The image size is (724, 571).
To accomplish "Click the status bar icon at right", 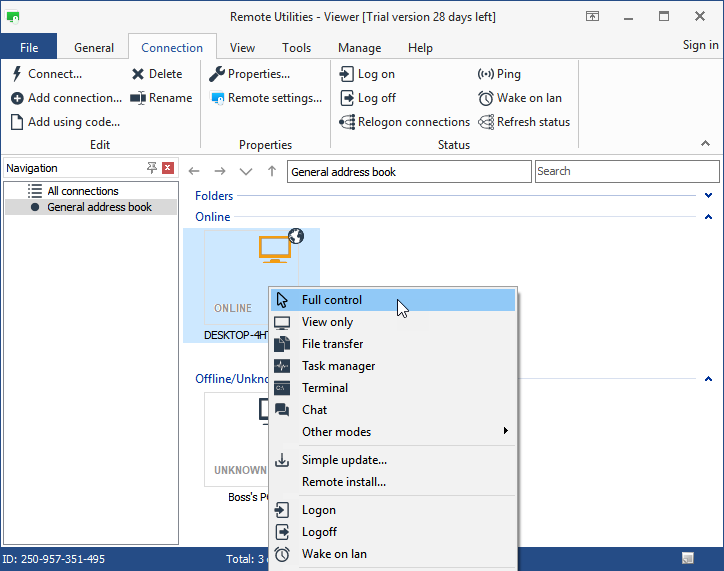I will coord(688,559).
